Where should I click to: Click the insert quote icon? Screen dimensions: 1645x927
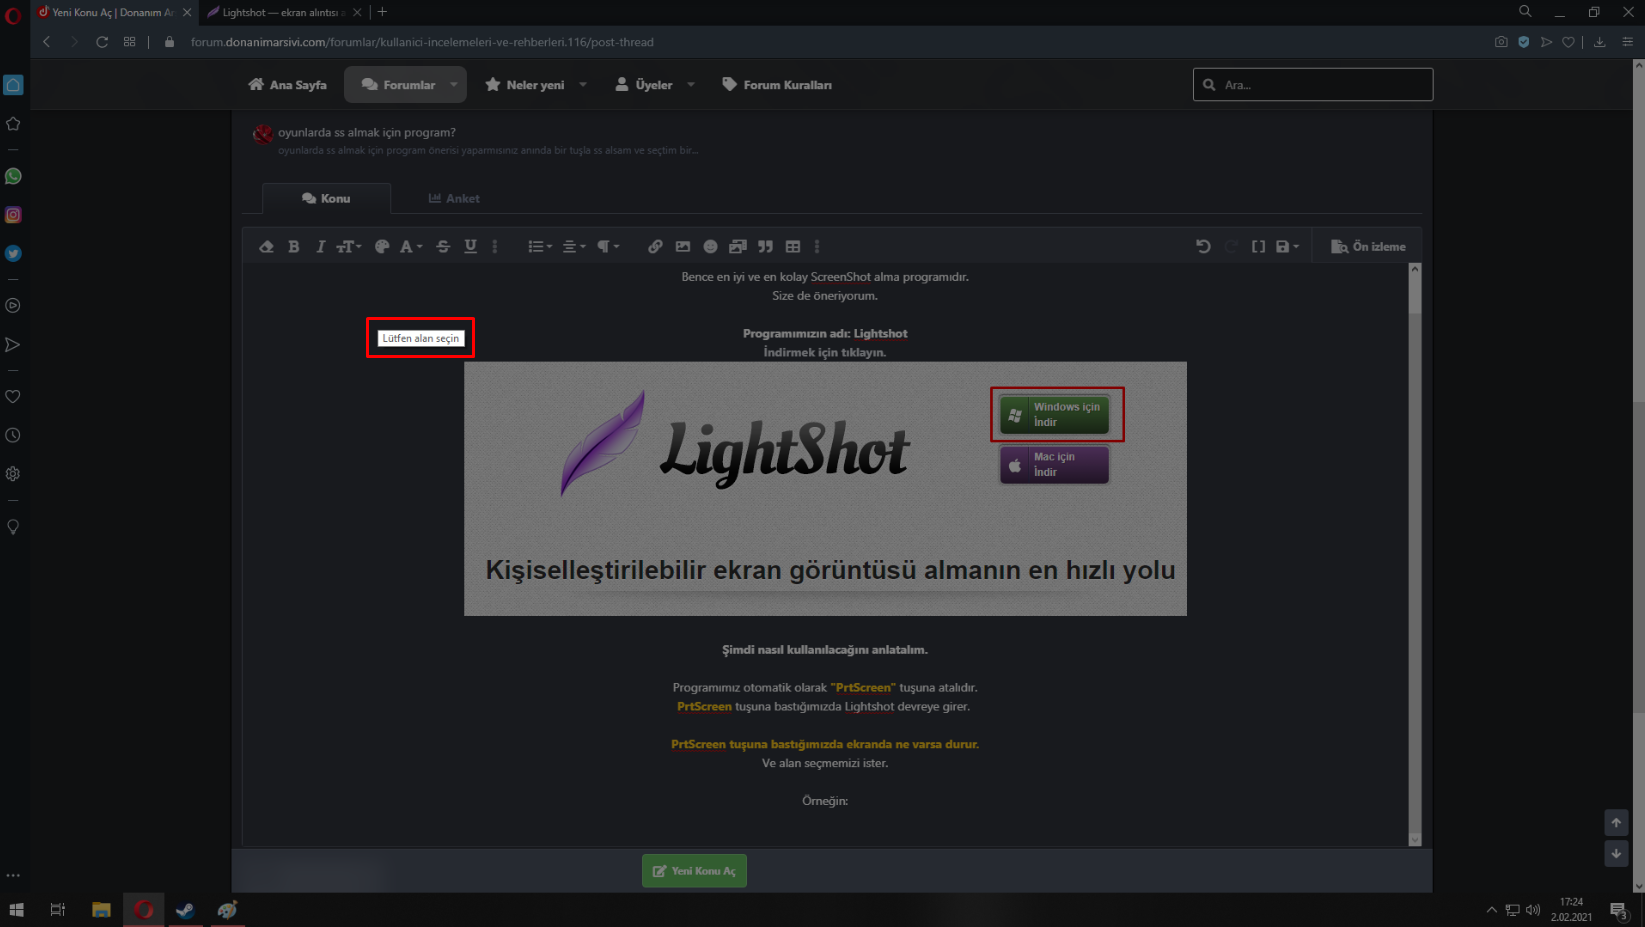(x=765, y=247)
